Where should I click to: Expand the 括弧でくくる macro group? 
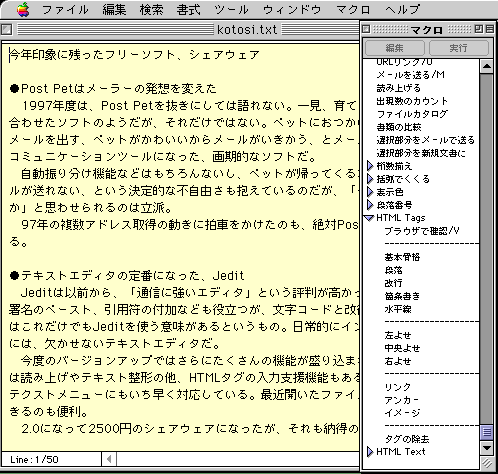[370, 179]
